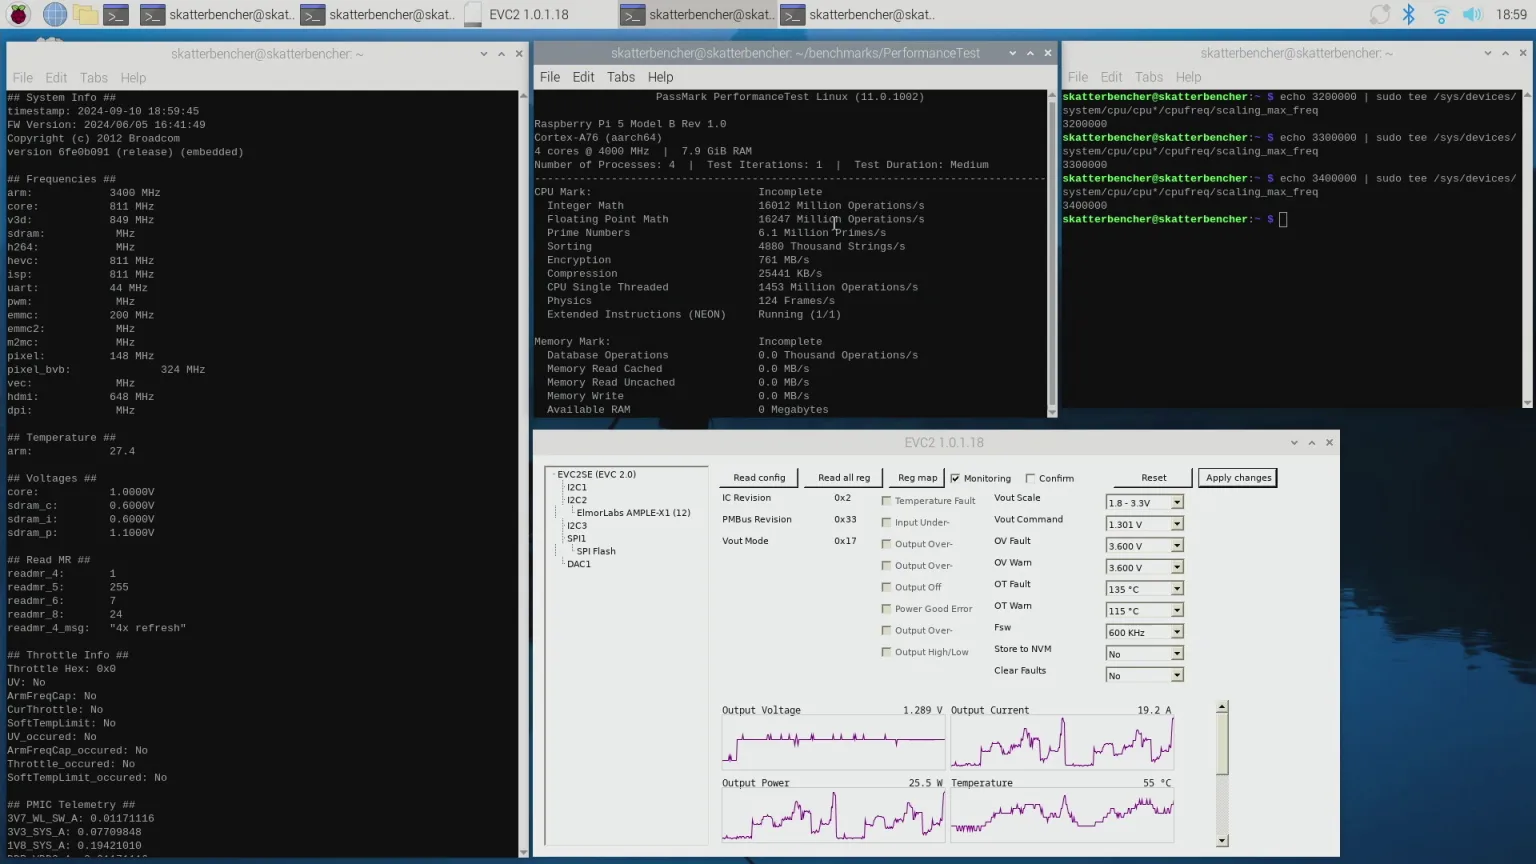1536x864 pixels.
Task: Enable the Confirm checkbox in EVC2
Action: (1030, 478)
